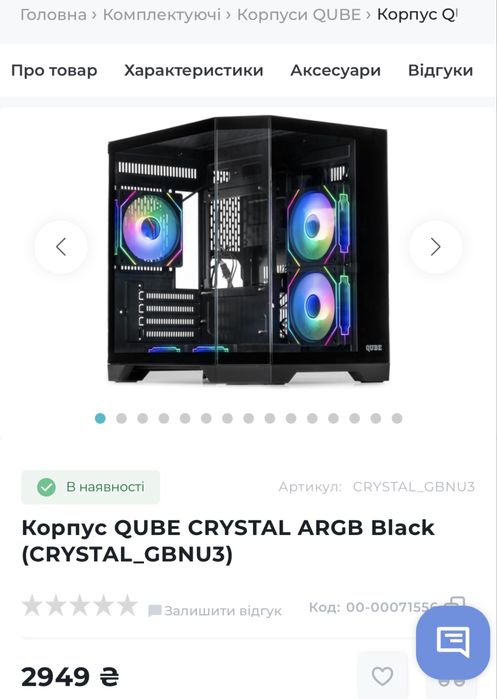Viewport: 497px width, 699px height.
Task: Open Комплектуючі breadcrumb link
Action: point(162,15)
